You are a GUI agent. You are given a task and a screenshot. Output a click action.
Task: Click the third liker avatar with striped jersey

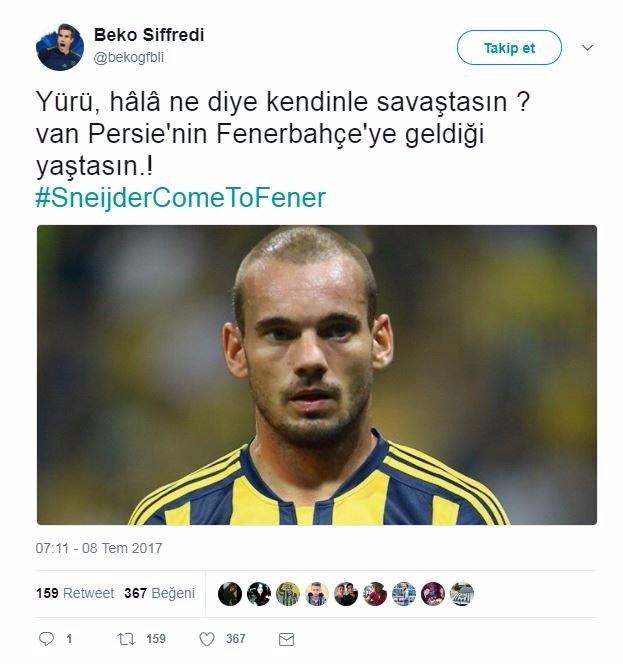click(x=288, y=594)
